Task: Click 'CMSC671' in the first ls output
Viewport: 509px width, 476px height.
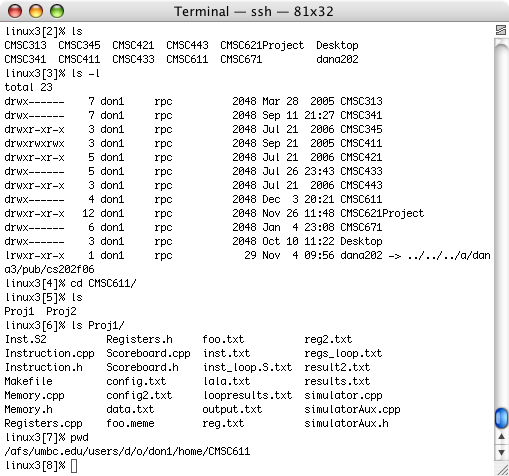Action: click(241, 59)
